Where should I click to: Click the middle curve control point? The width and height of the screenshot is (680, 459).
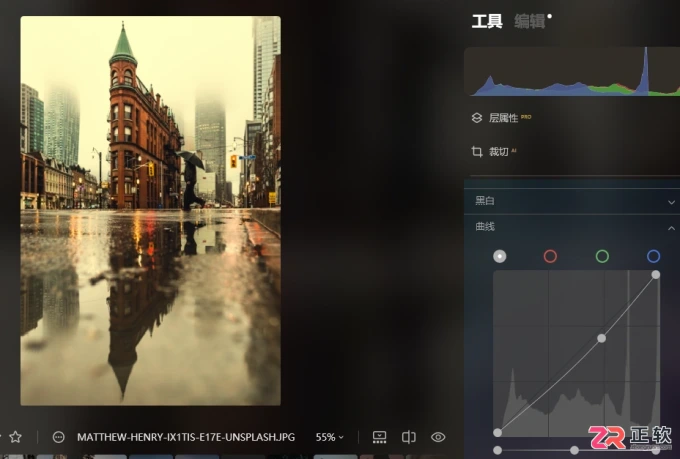point(602,338)
